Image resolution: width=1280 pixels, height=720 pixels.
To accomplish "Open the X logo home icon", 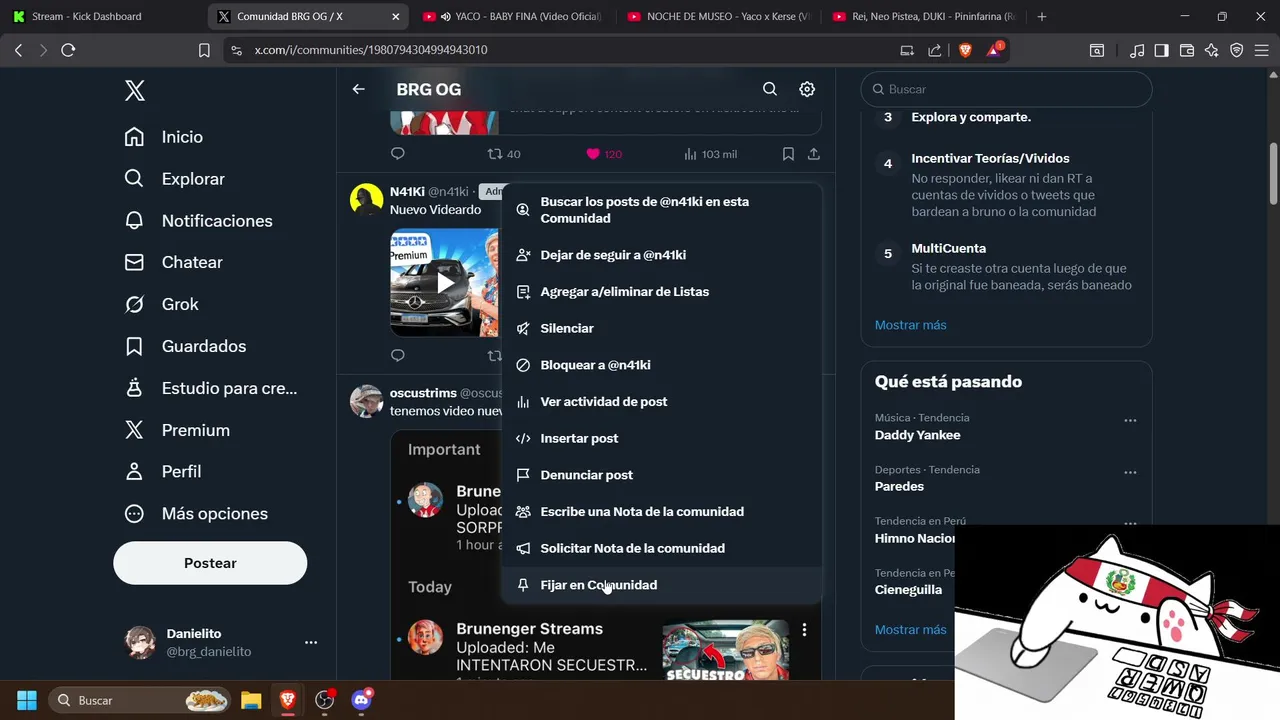I will (x=135, y=91).
